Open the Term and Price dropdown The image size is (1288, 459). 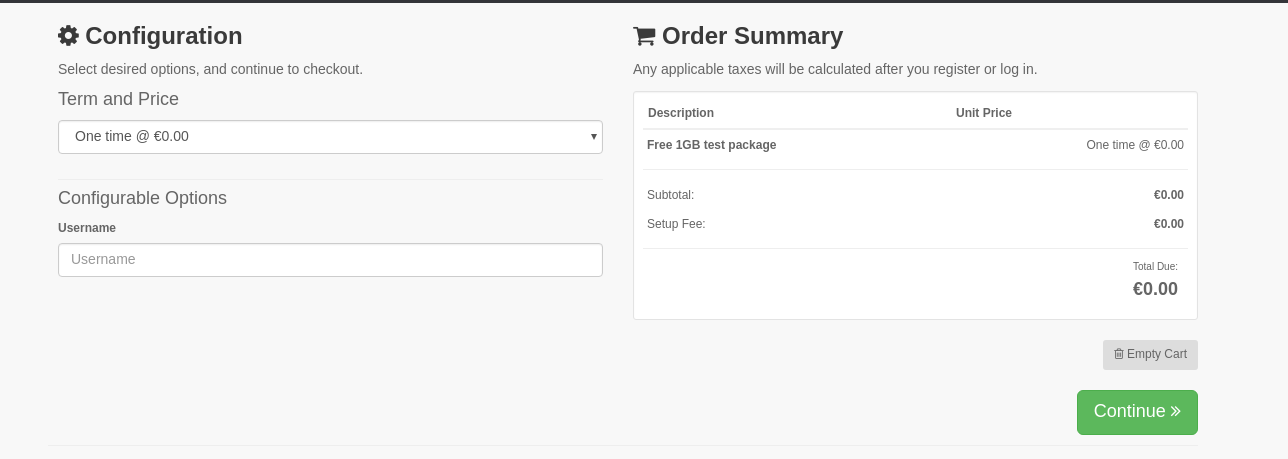330,137
